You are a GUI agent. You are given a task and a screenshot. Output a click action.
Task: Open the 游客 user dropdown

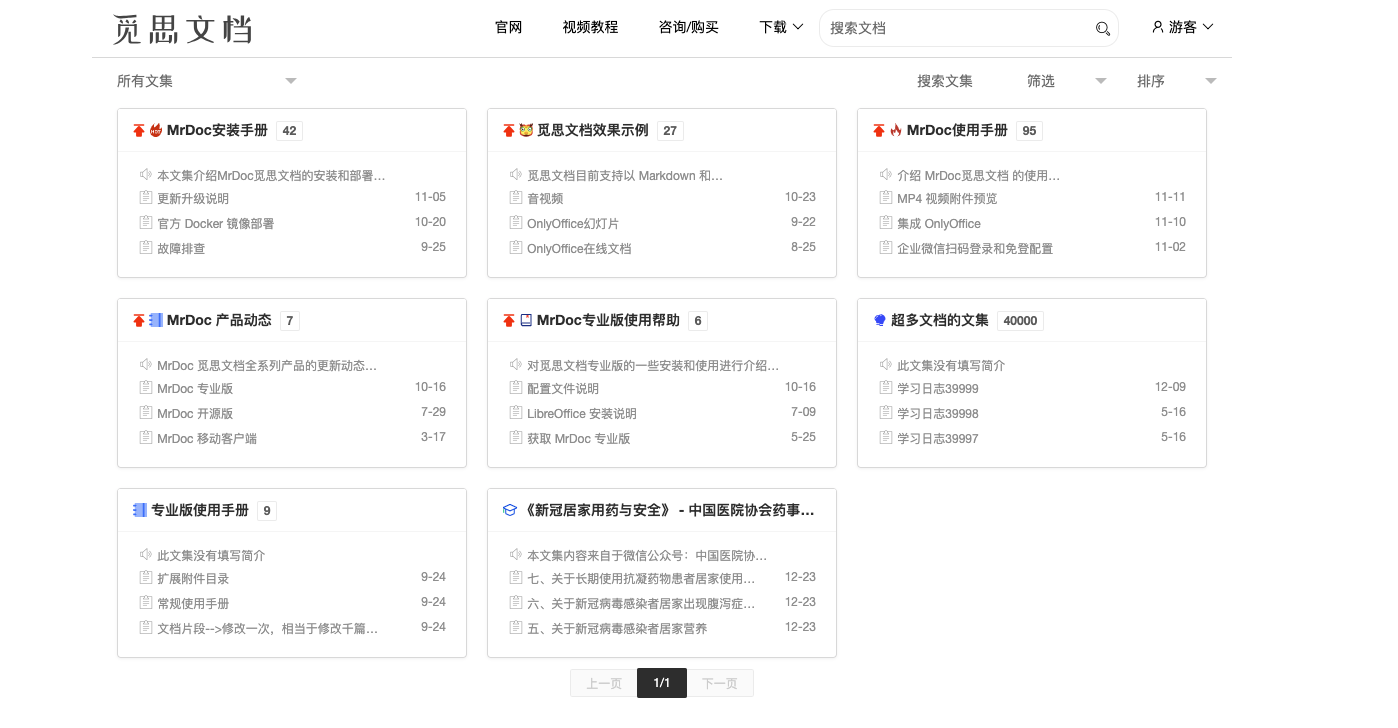pyautogui.click(x=1183, y=27)
